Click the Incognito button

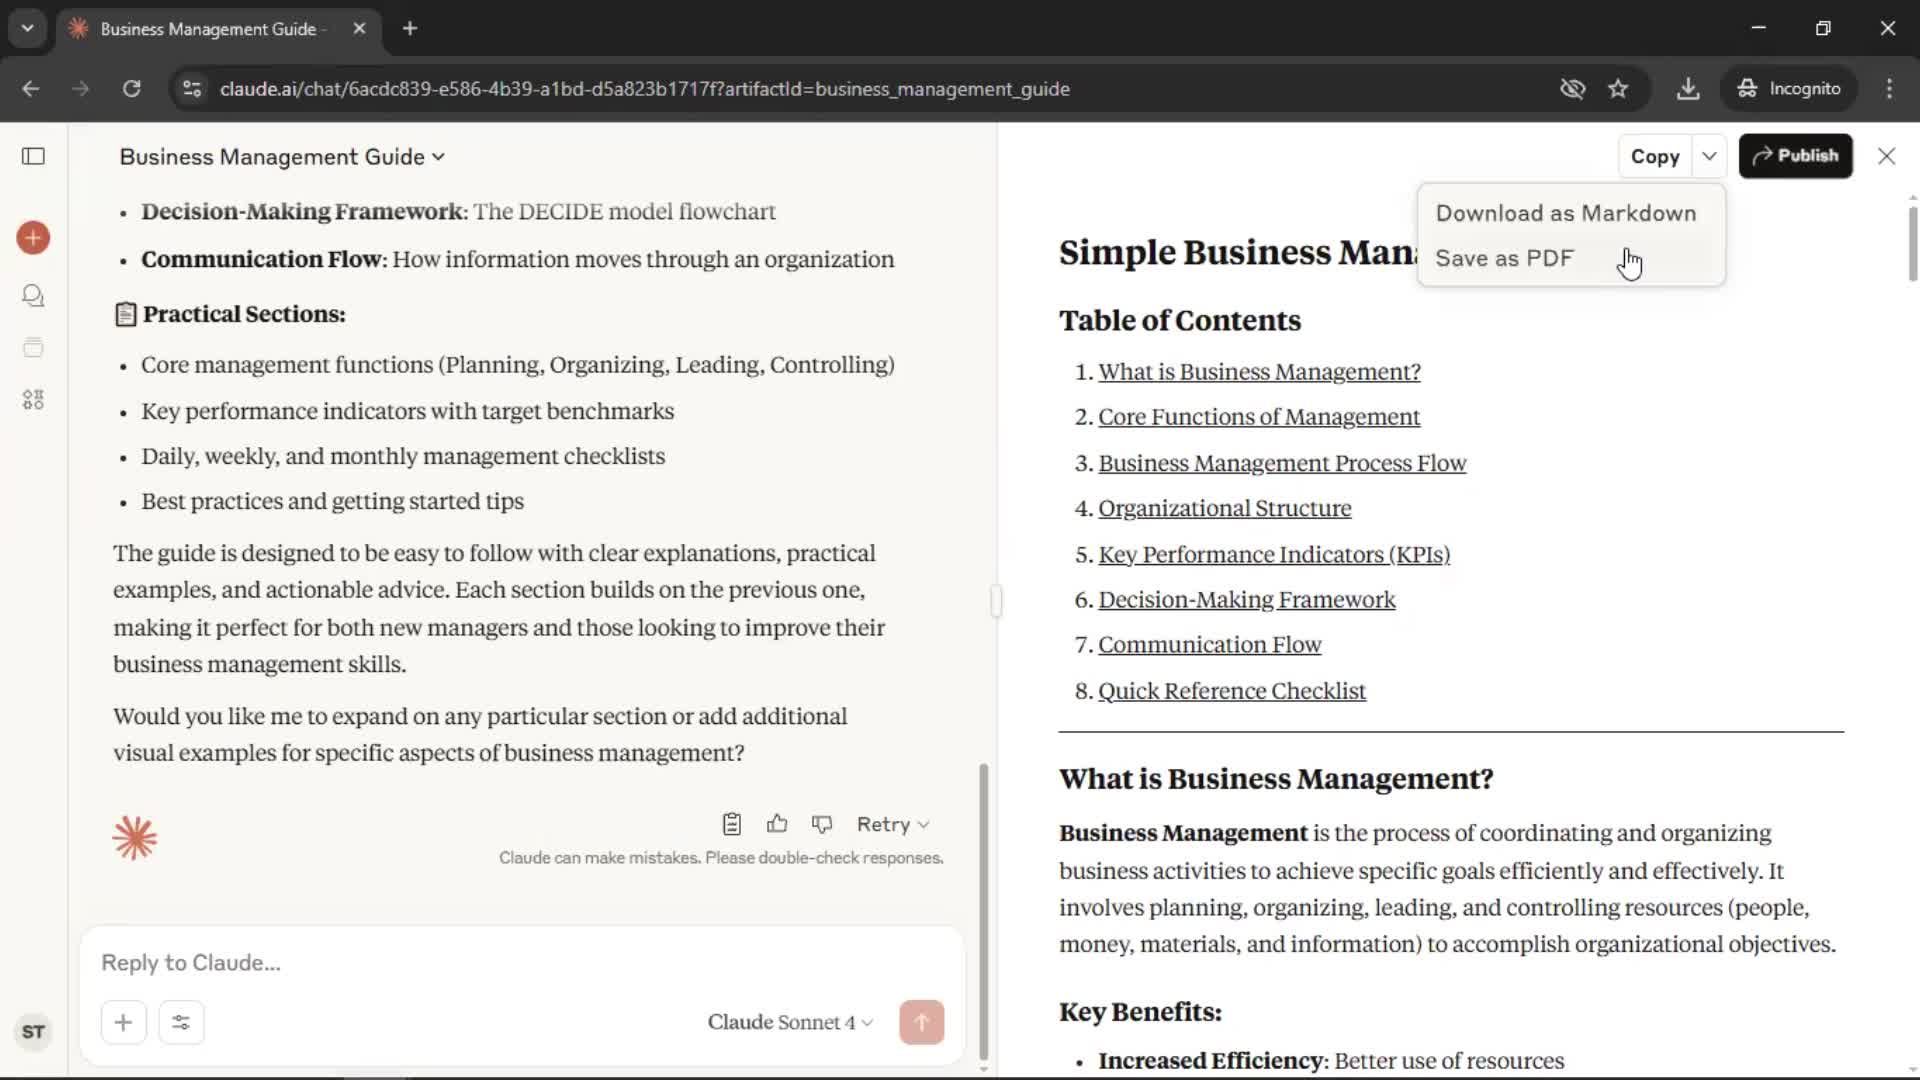(x=1789, y=88)
